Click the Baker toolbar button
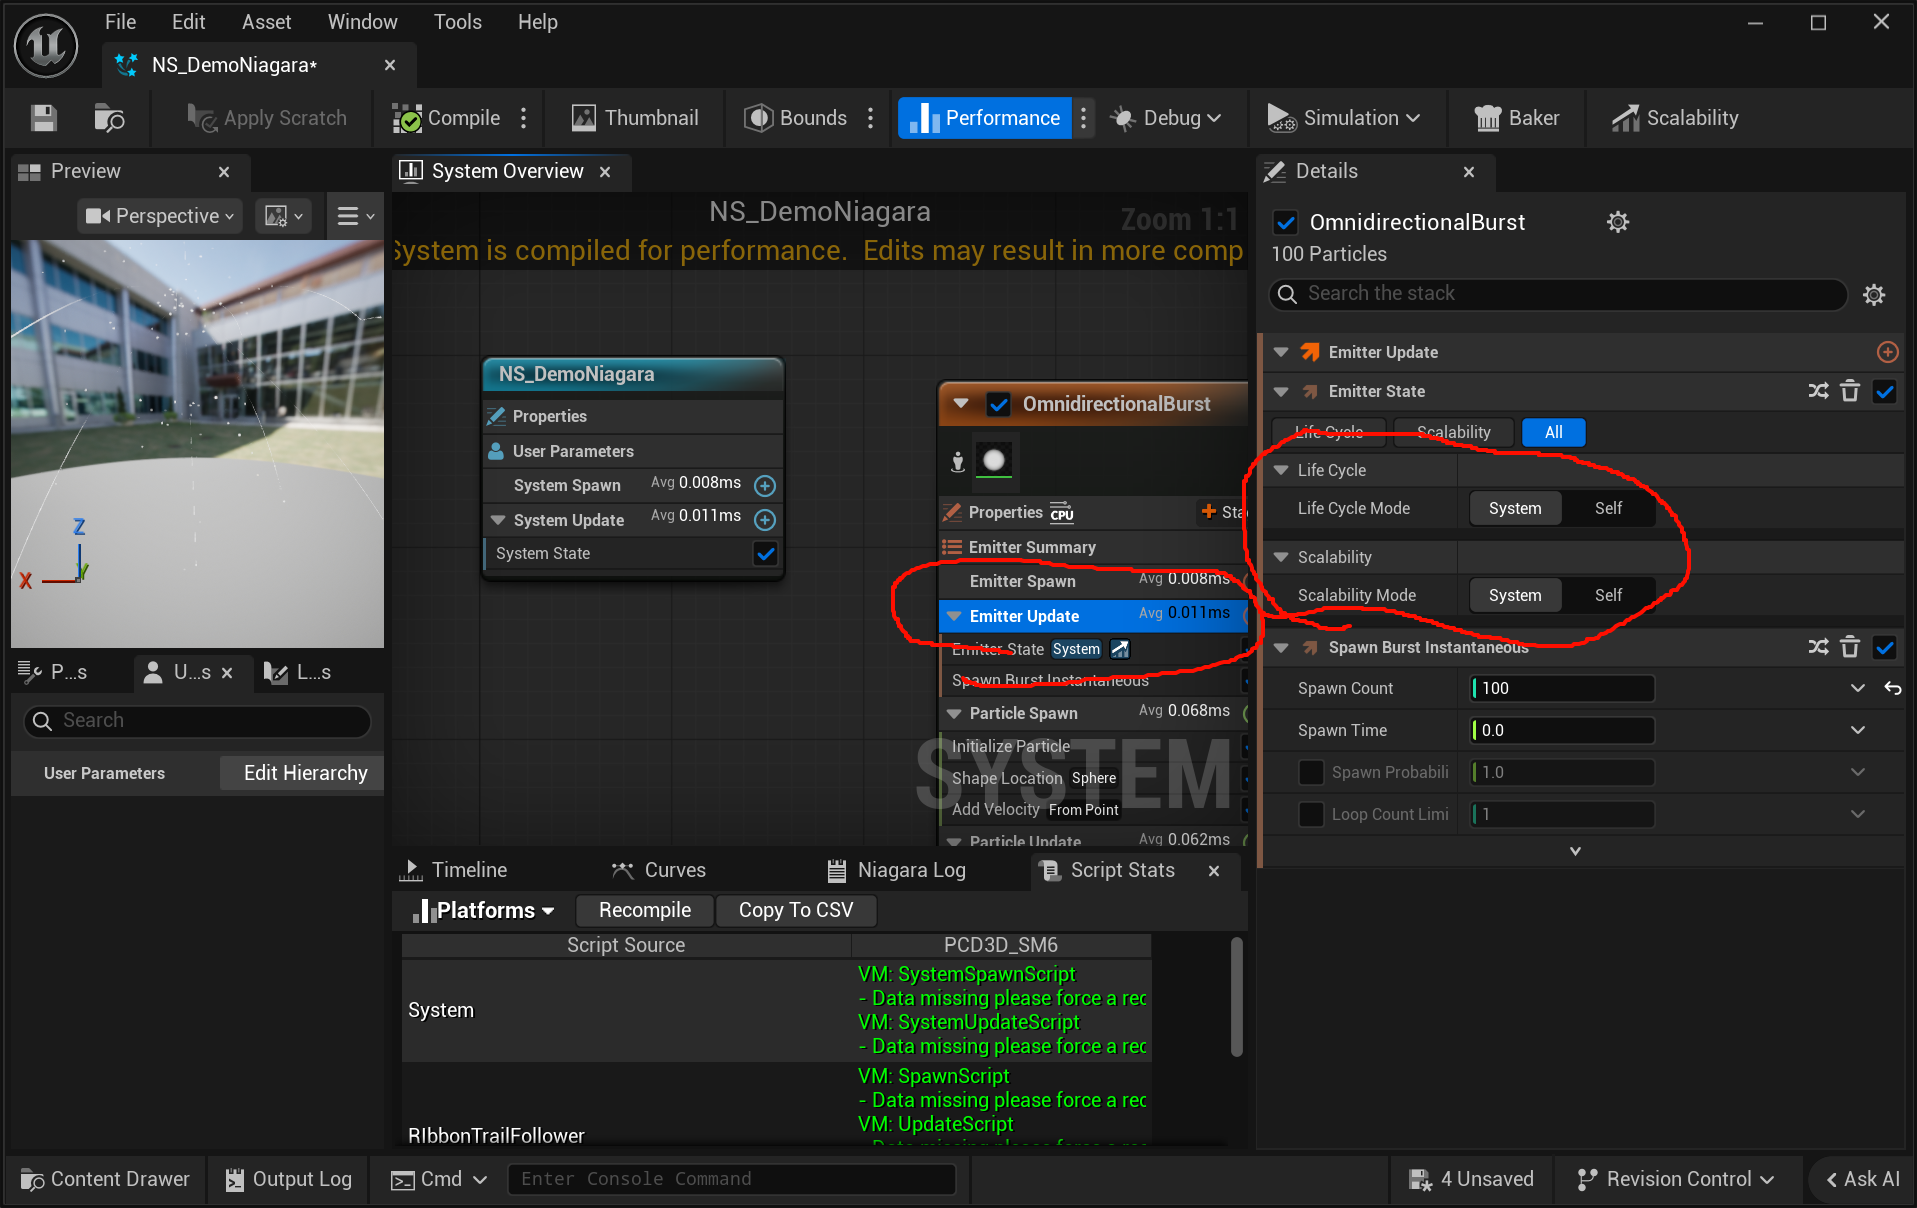Screen dimensions: 1917x1208 click(x=1517, y=118)
